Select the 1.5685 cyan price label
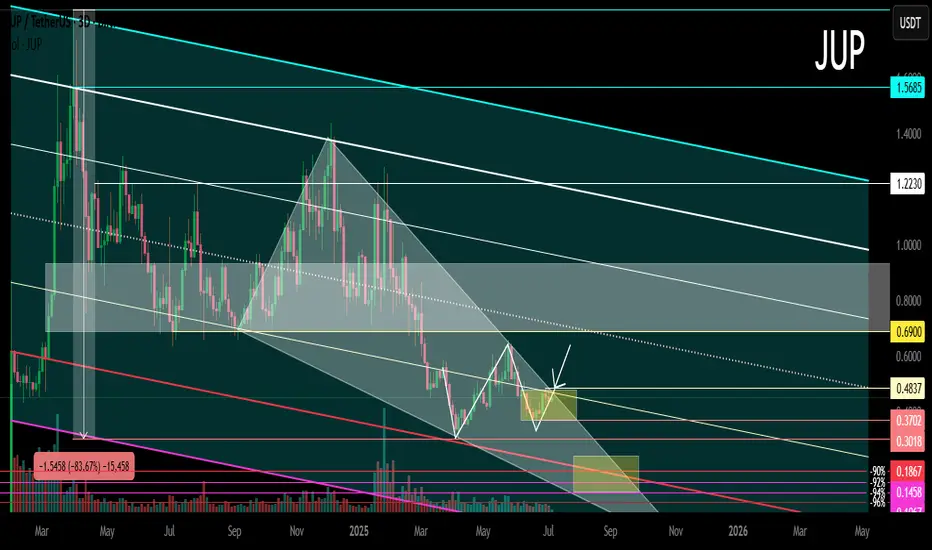Screen dimensions: 932x550 pyautogui.click(x=908, y=88)
